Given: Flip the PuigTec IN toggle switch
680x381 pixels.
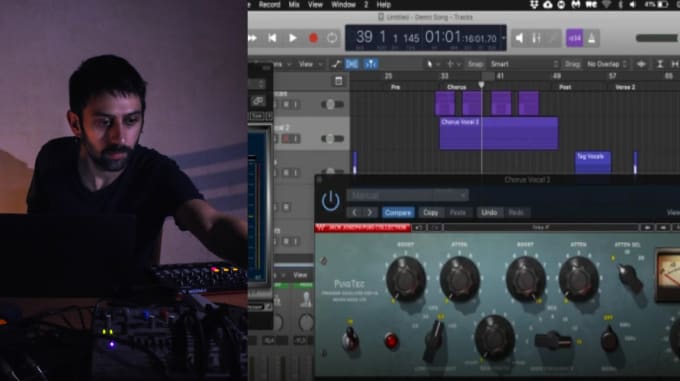Looking at the screenshot, I should click(350, 339).
